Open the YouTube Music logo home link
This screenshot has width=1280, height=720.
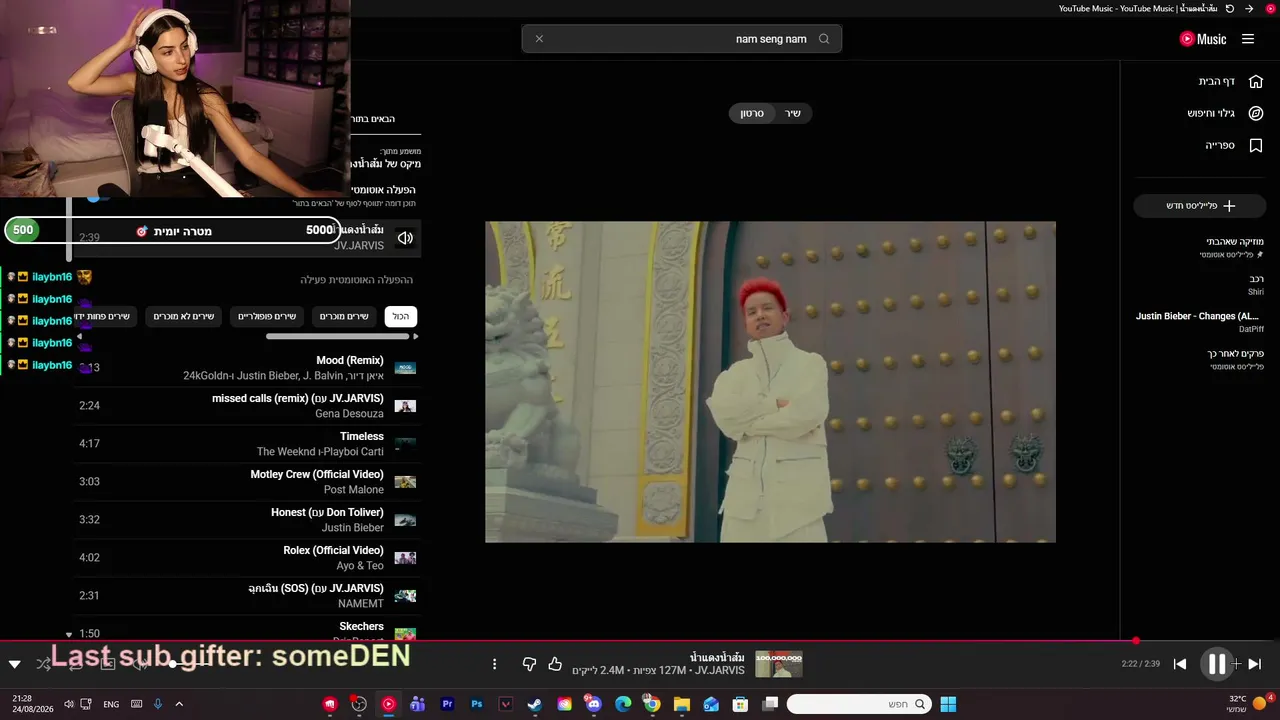[x=1203, y=39]
